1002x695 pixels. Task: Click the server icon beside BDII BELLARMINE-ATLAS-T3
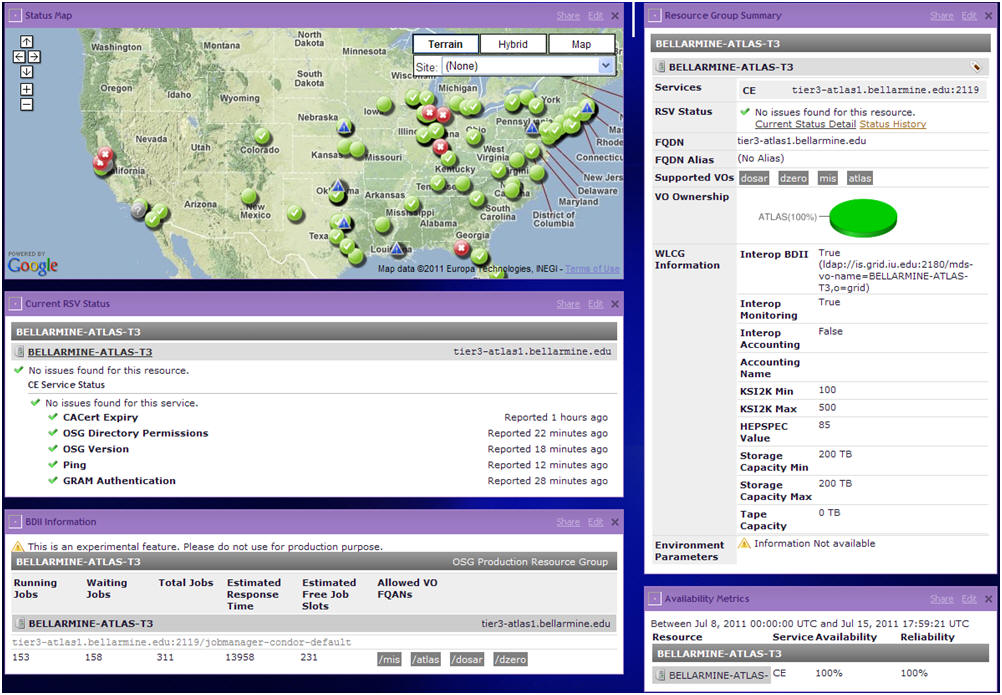point(20,623)
